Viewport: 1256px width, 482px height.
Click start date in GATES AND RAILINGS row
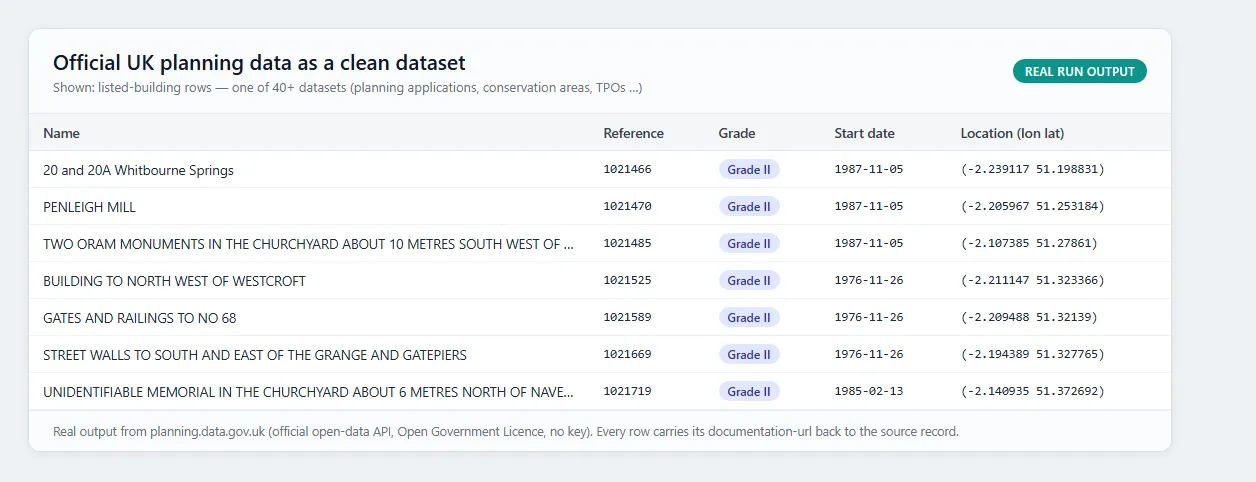(x=869, y=318)
